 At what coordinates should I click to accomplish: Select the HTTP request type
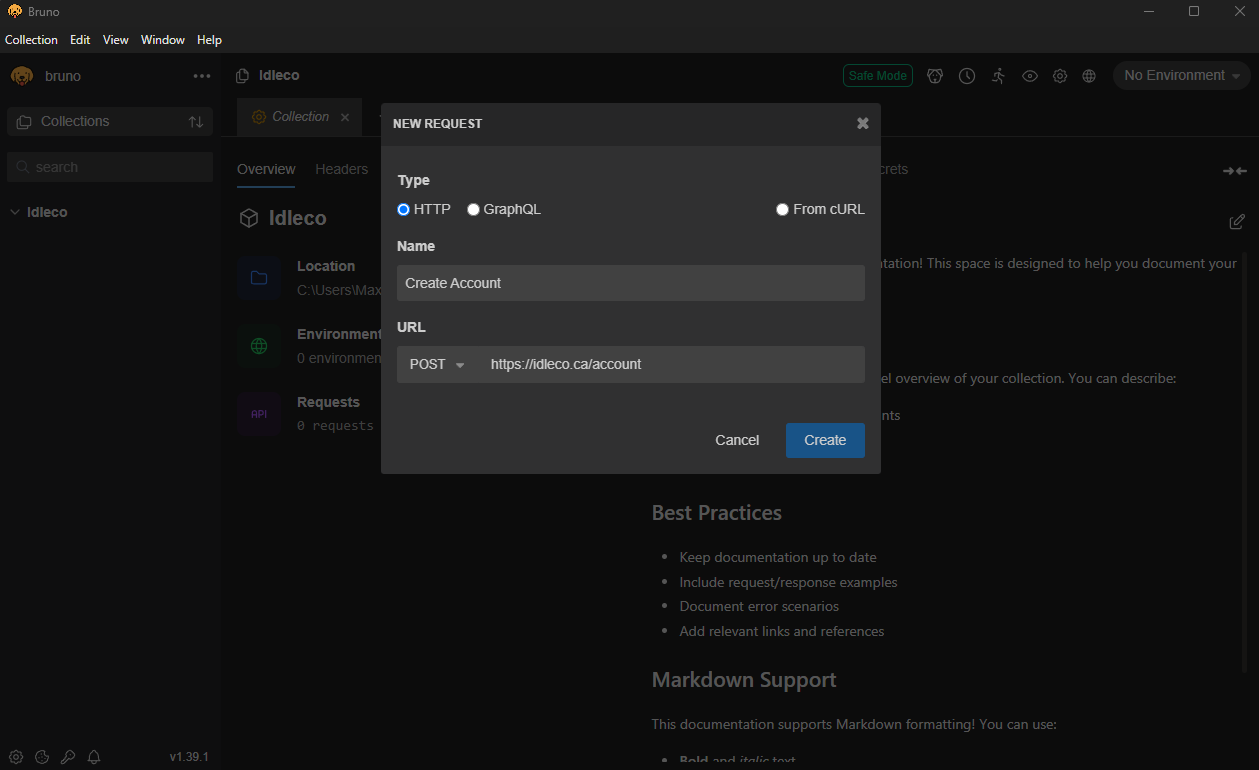point(404,210)
